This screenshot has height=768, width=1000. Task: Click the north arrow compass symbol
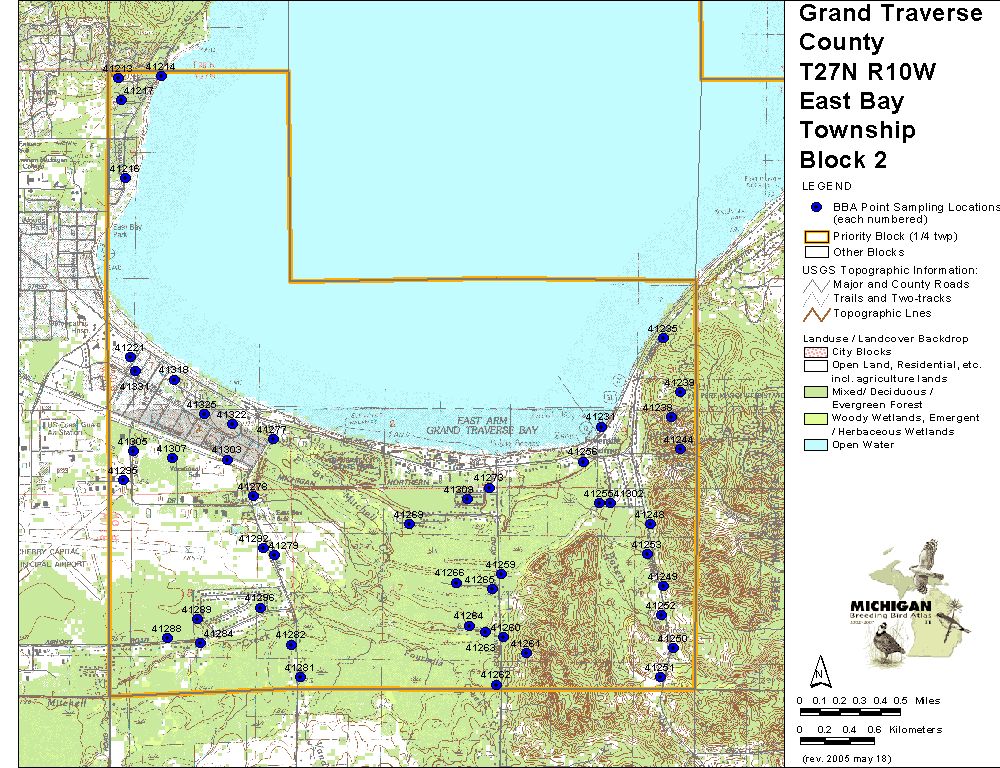click(819, 669)
